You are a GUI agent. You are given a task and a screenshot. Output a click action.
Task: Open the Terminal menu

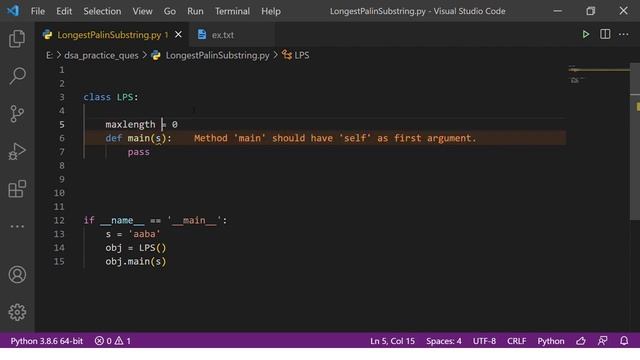tap(232, 11)
